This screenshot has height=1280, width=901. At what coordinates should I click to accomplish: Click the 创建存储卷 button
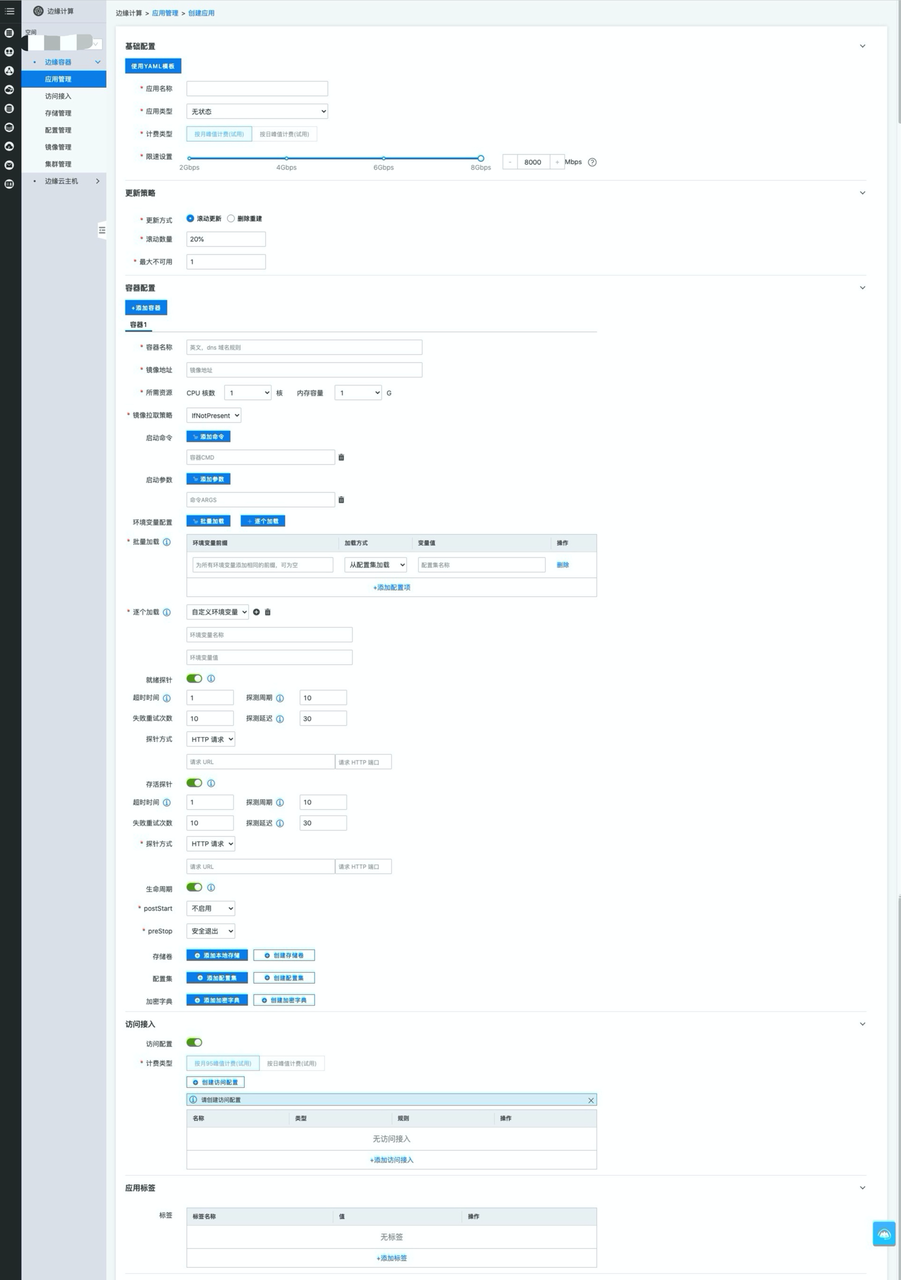(284, 955)
